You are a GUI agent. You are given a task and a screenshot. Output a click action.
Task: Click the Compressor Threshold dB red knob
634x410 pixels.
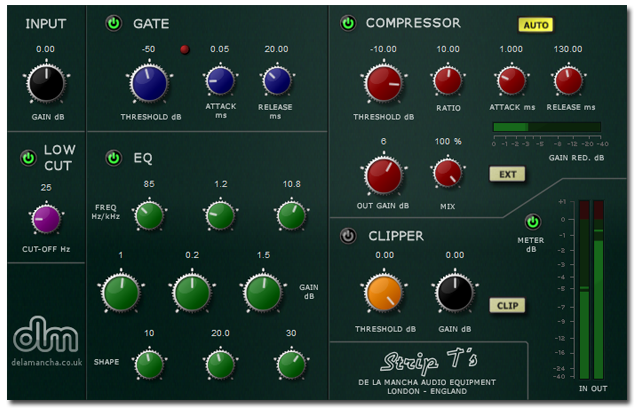click(383, 83)
